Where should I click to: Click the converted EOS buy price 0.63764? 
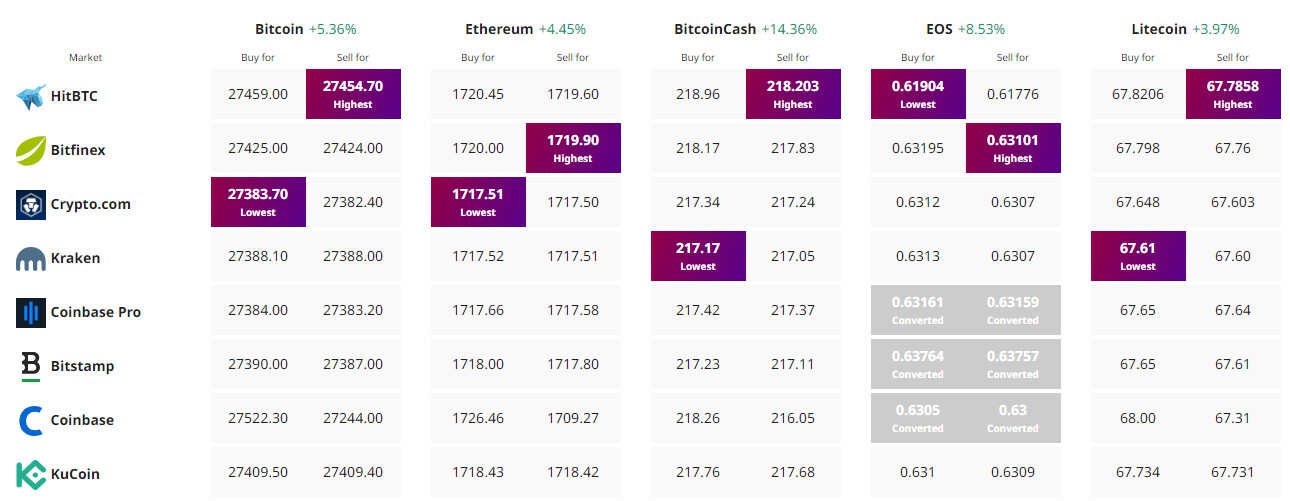[917, 364]
